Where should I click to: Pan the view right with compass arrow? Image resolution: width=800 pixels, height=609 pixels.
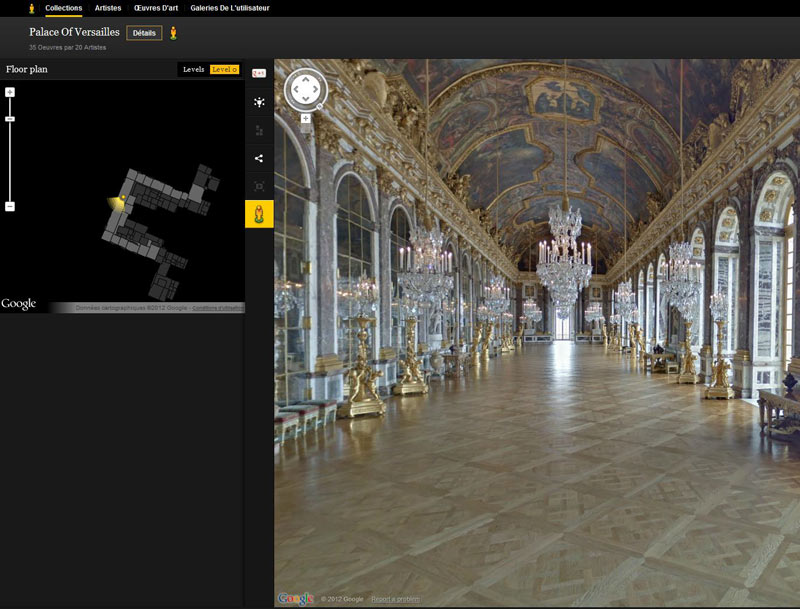coord(316,90)
